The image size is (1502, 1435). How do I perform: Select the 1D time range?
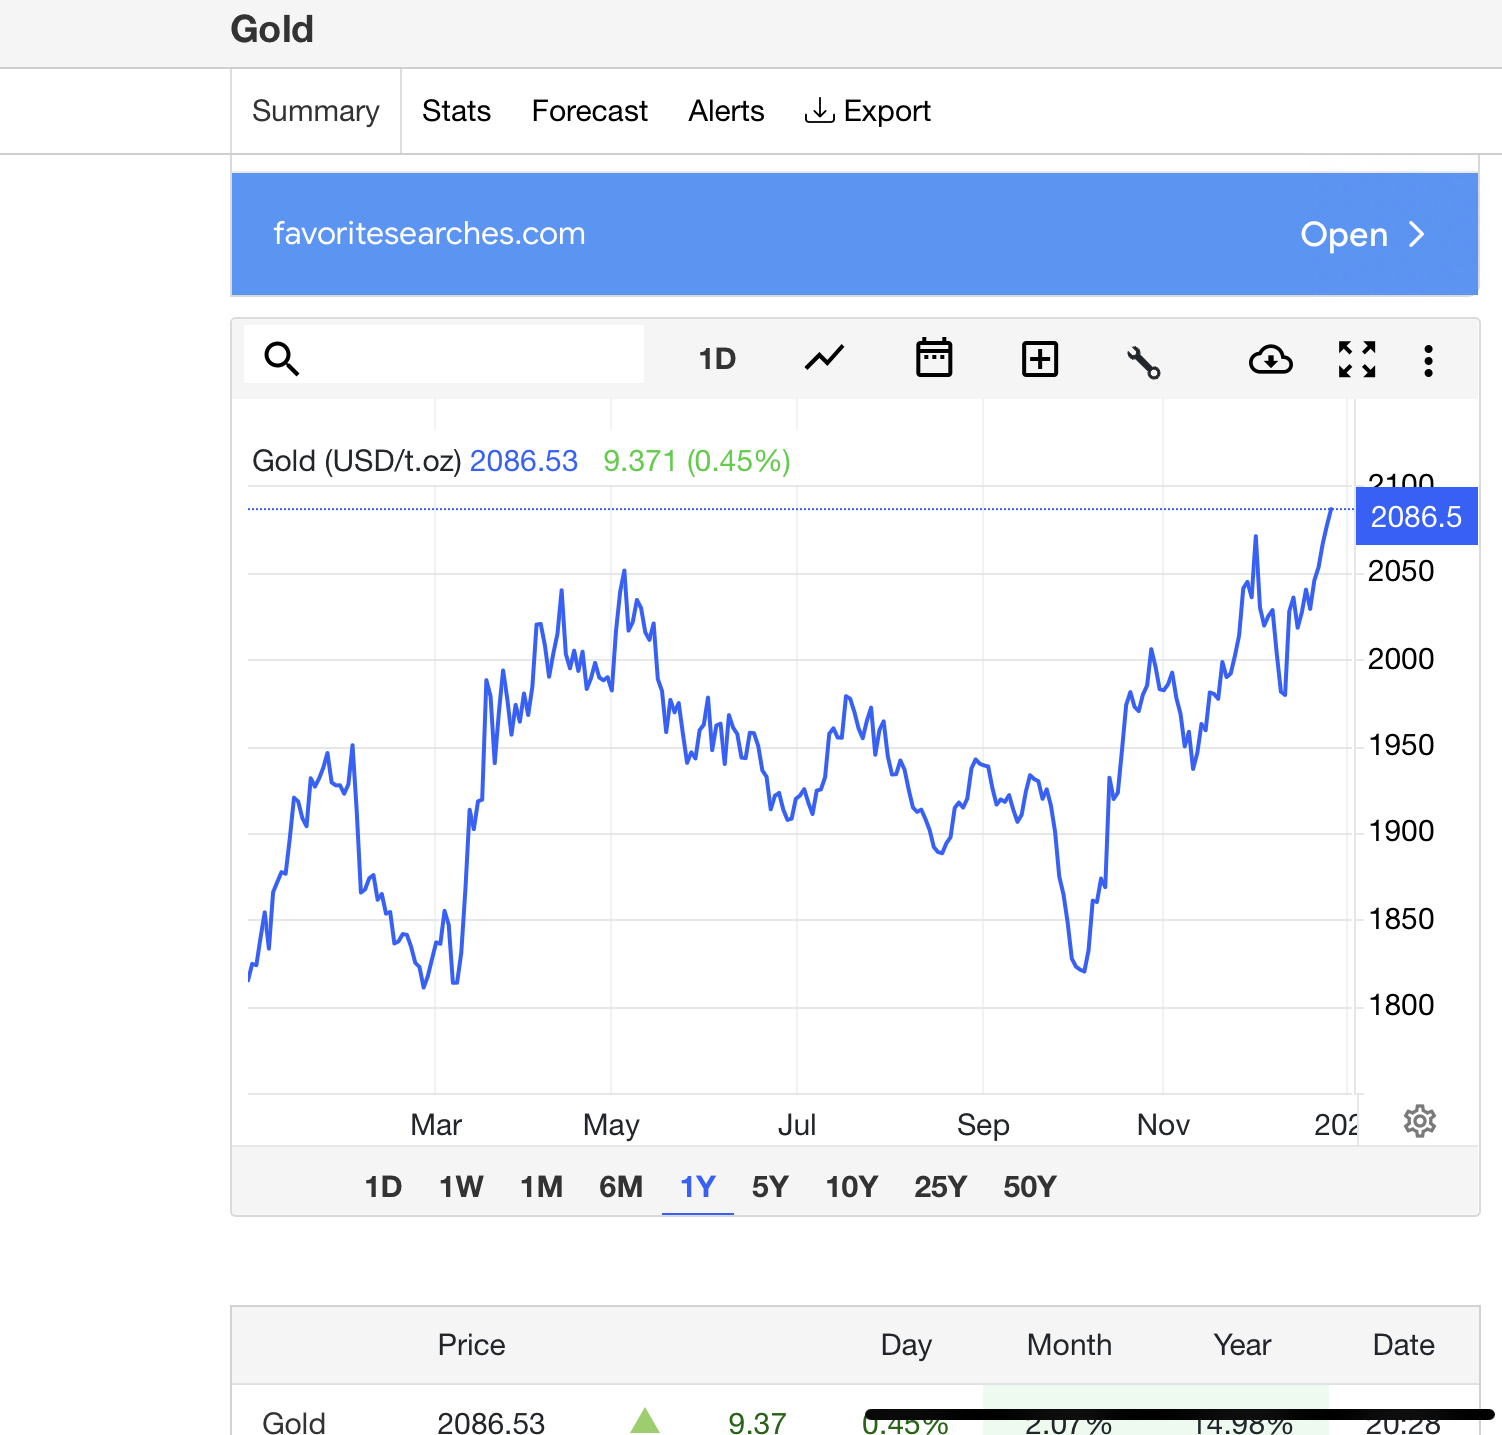pos(383,1187)
